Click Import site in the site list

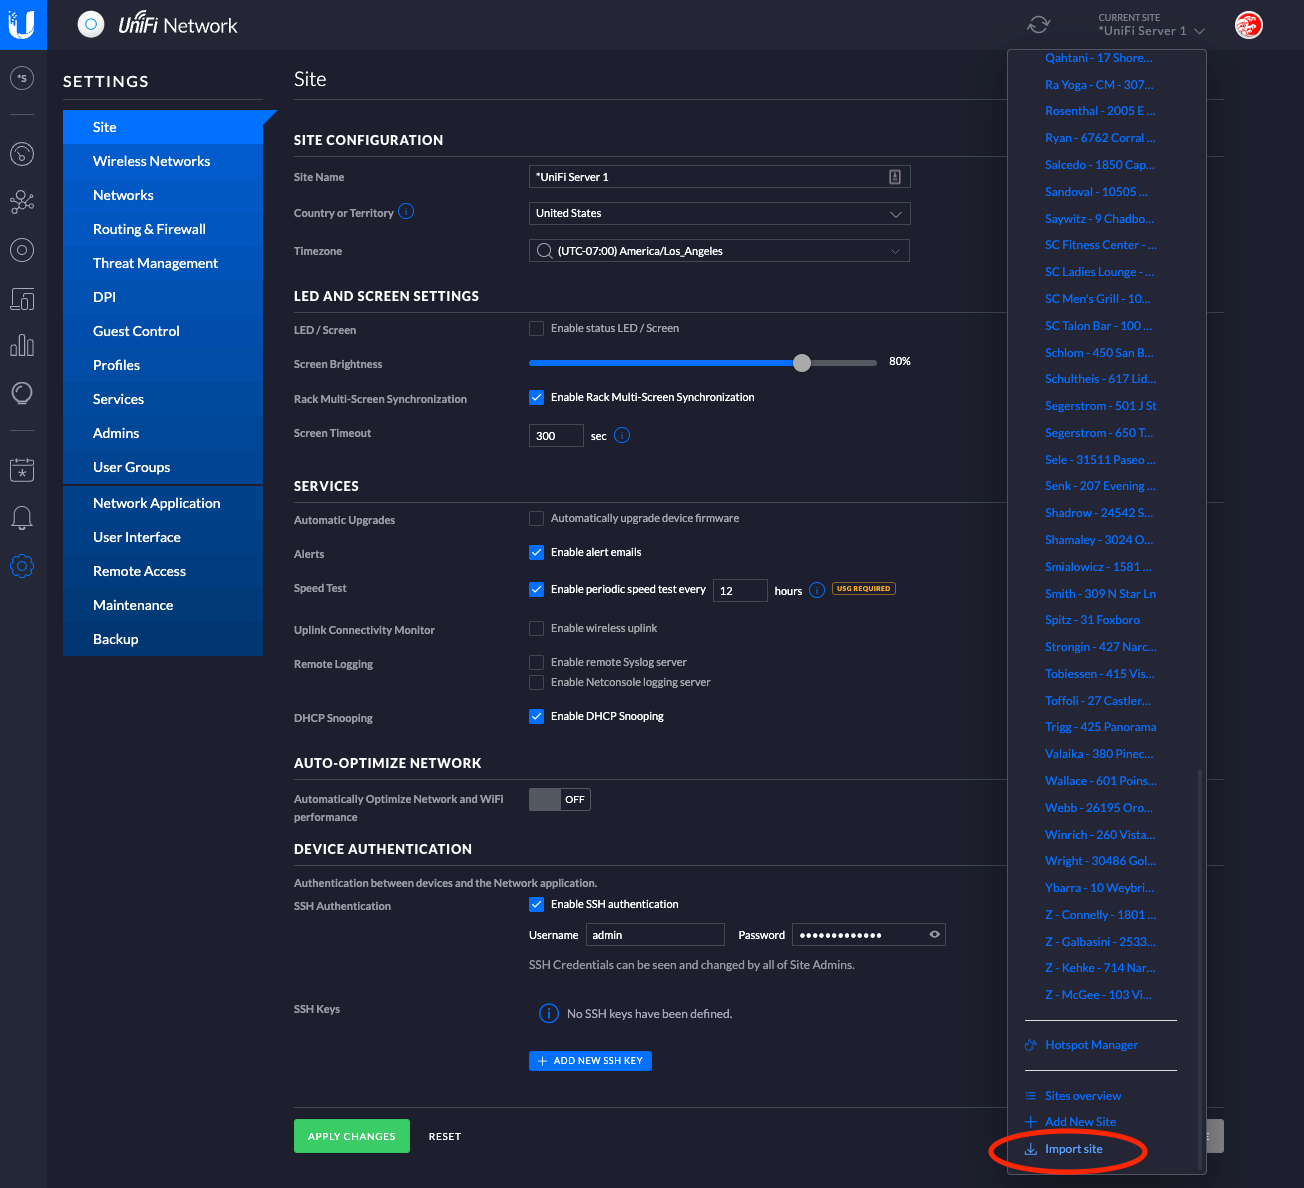tap(1073, 1149)
